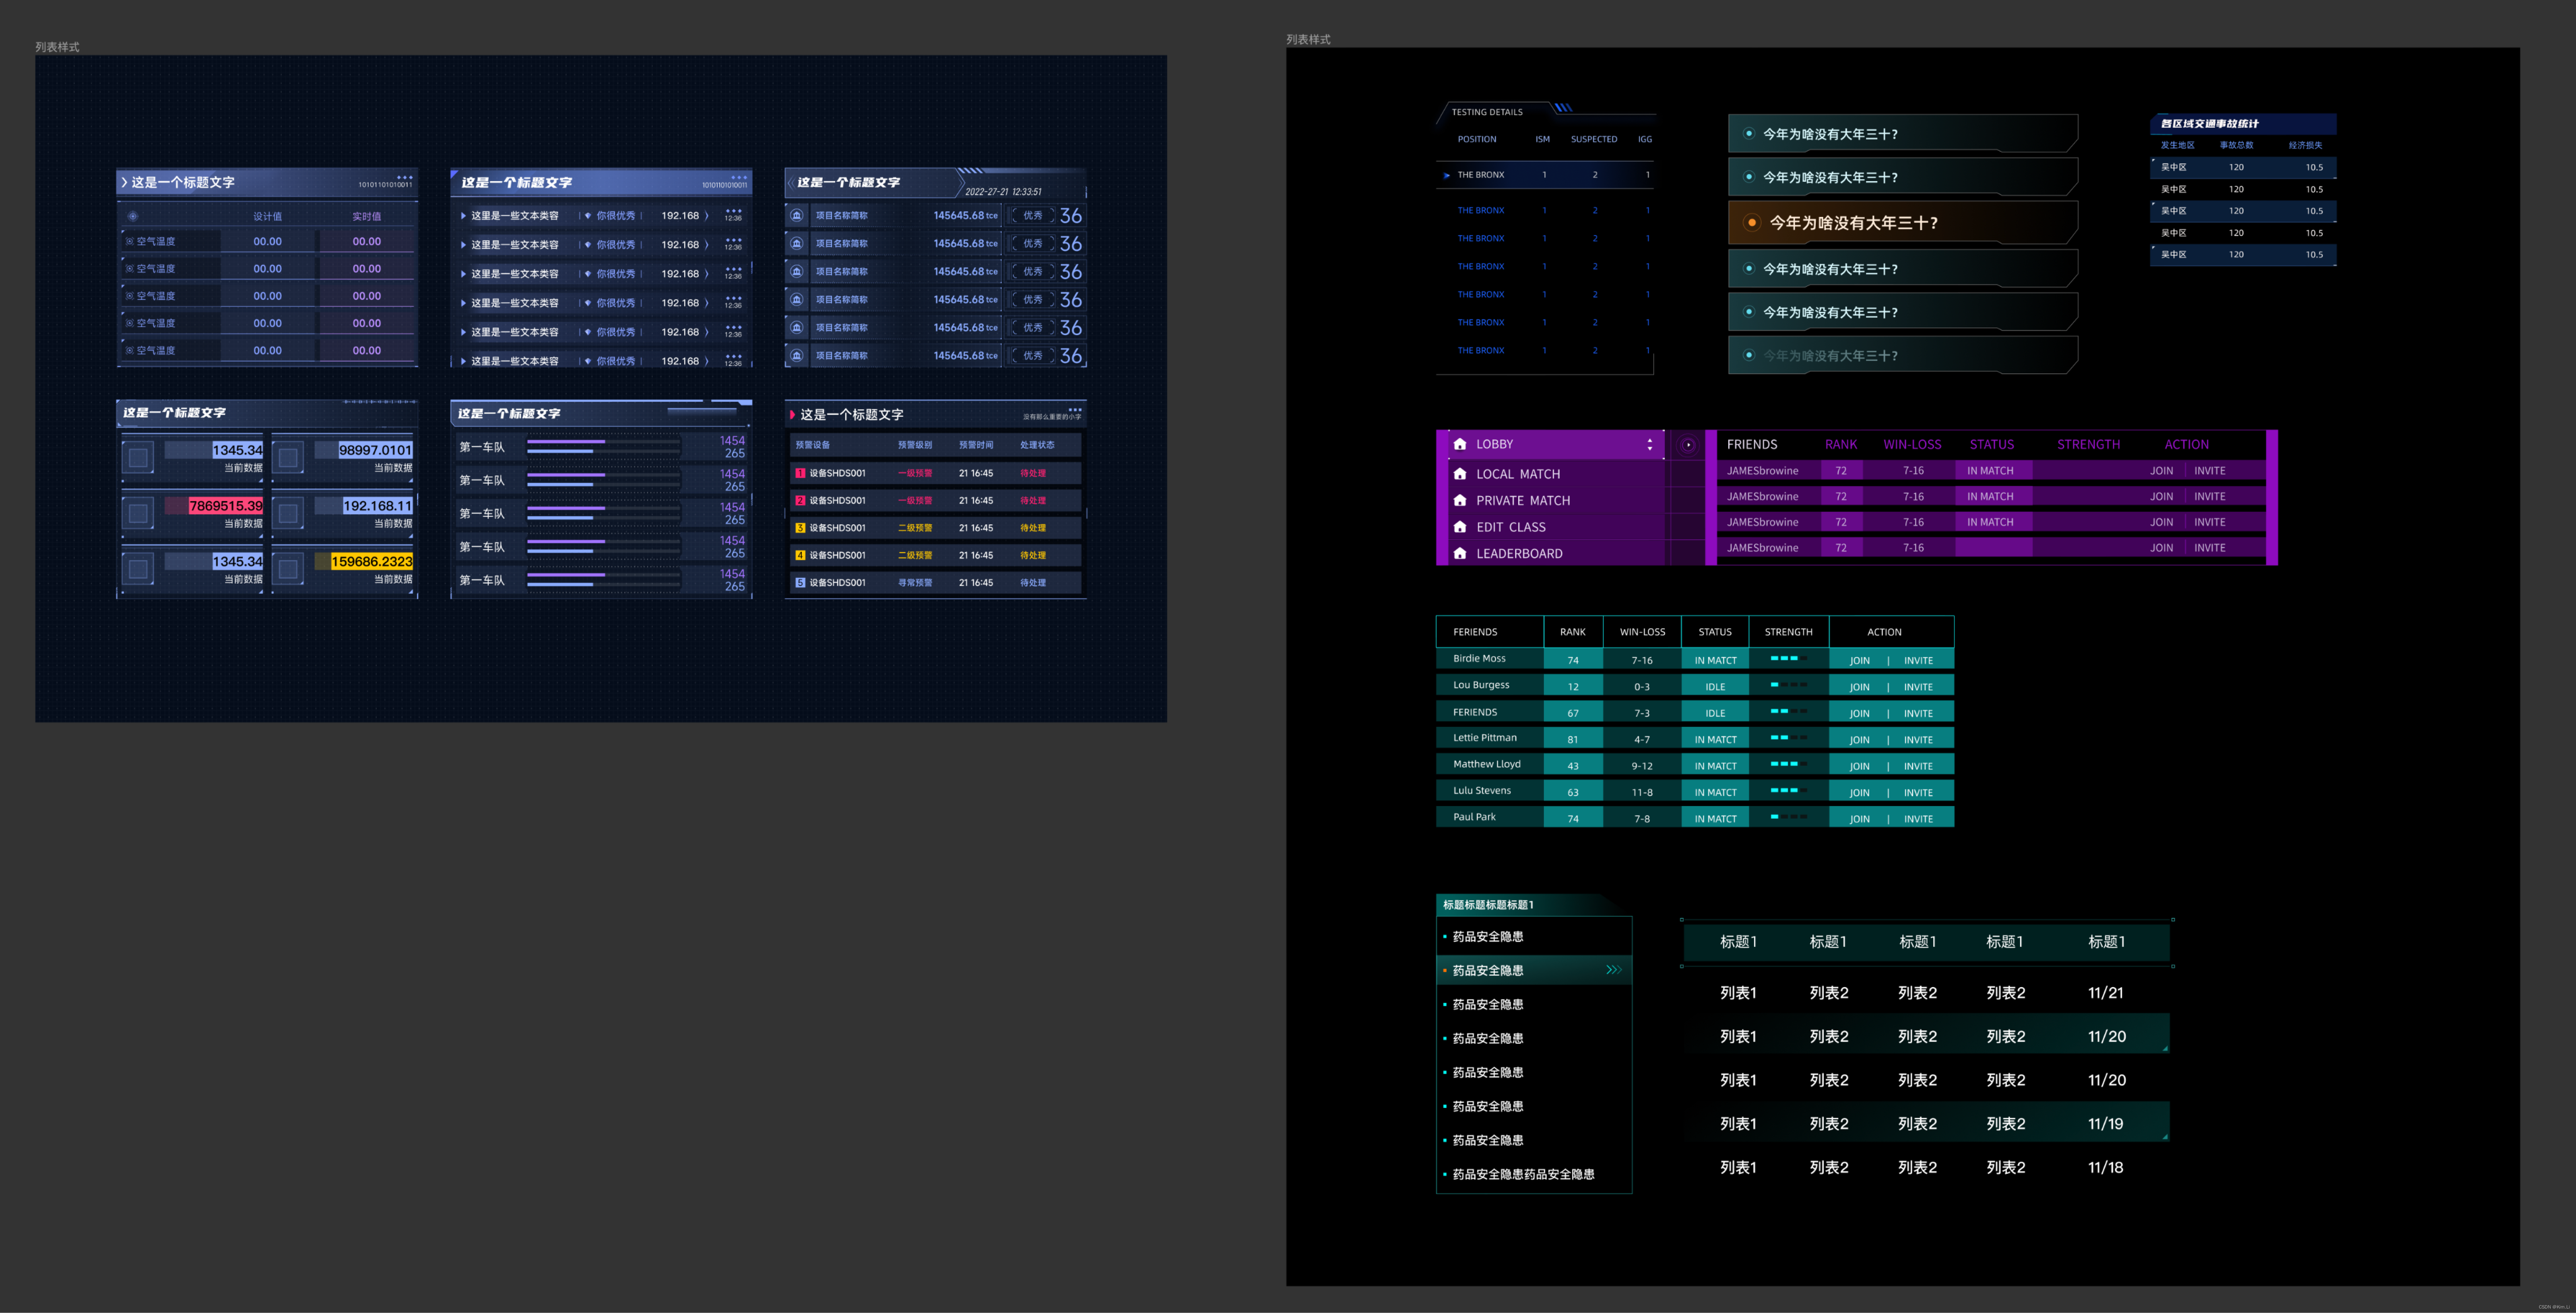Click the building icon in first 项目名称简称 row
The image size is (2576, 1313).
797,215
